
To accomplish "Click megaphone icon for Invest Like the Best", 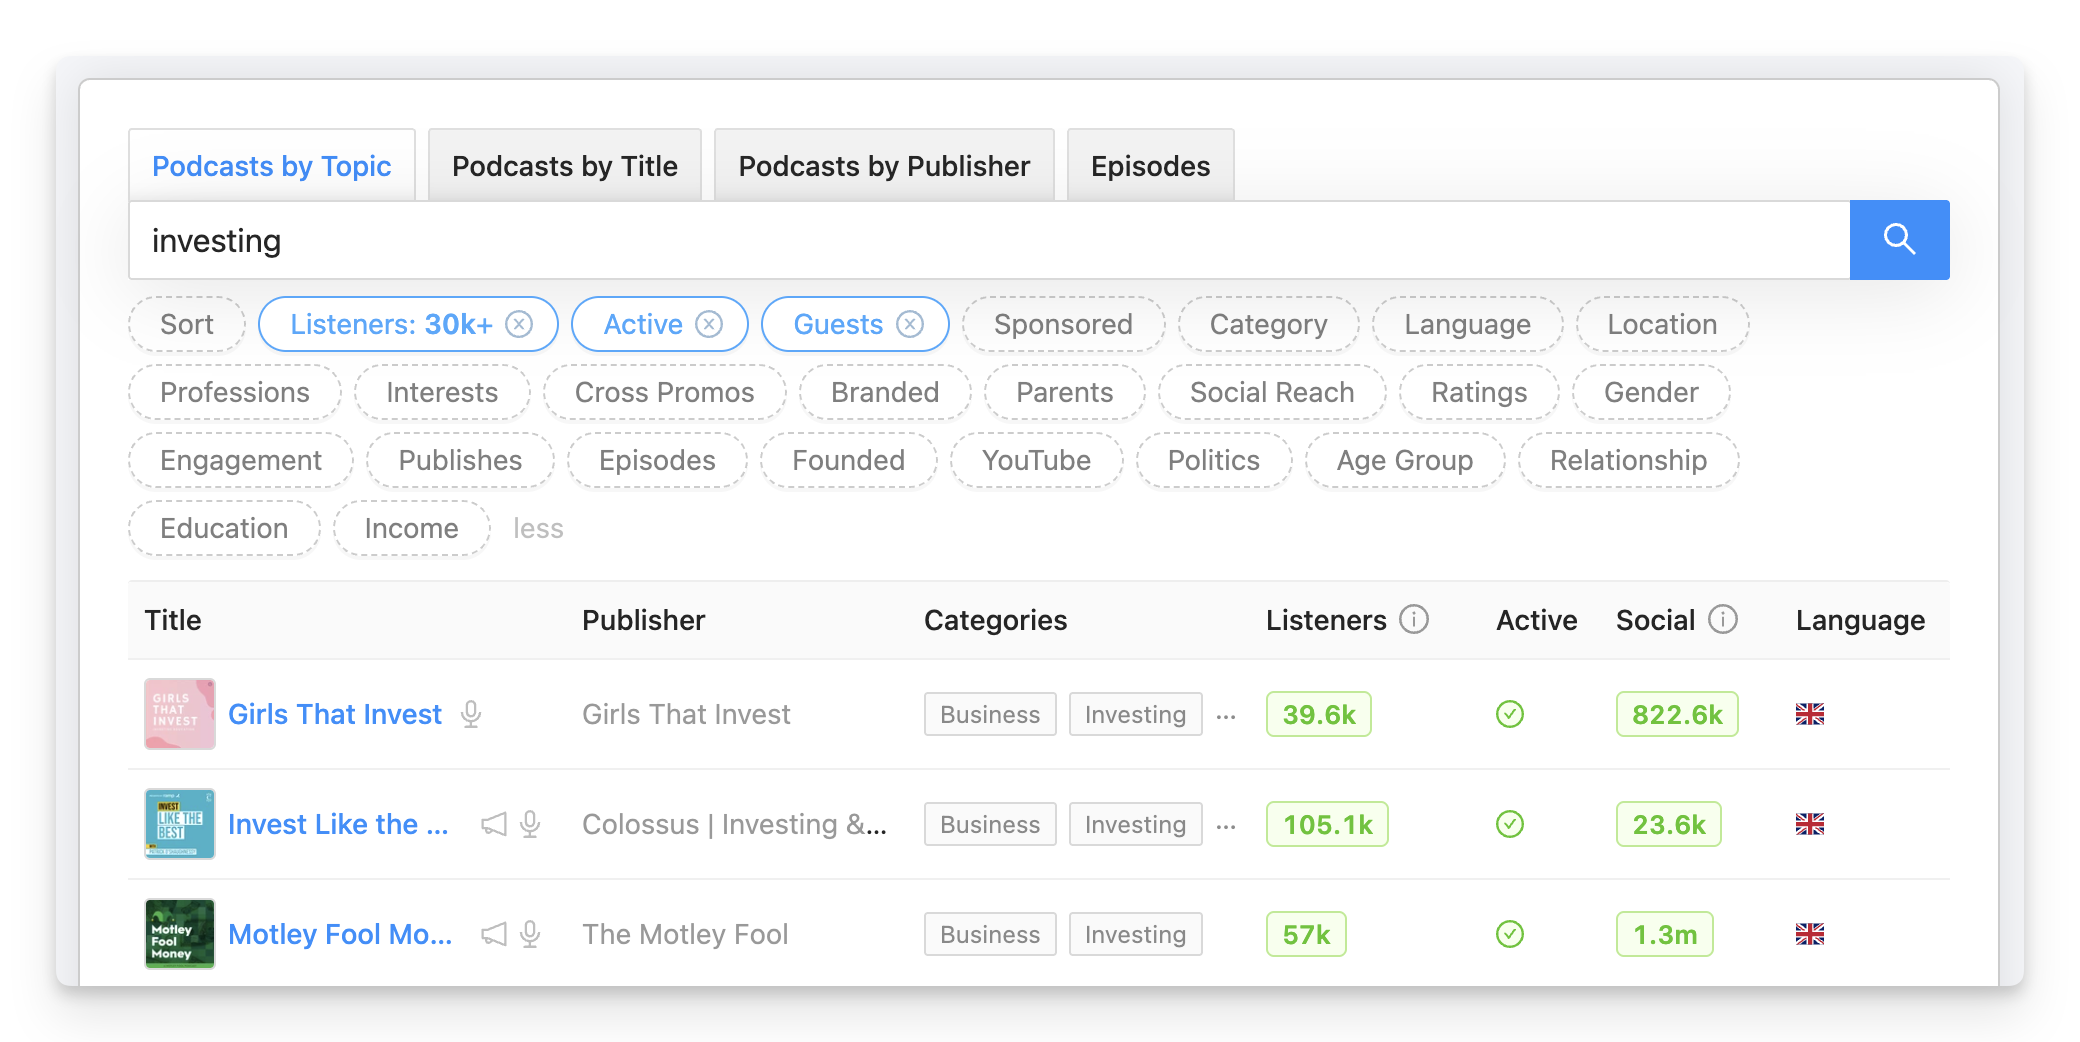I will click(x=494, y=824).
